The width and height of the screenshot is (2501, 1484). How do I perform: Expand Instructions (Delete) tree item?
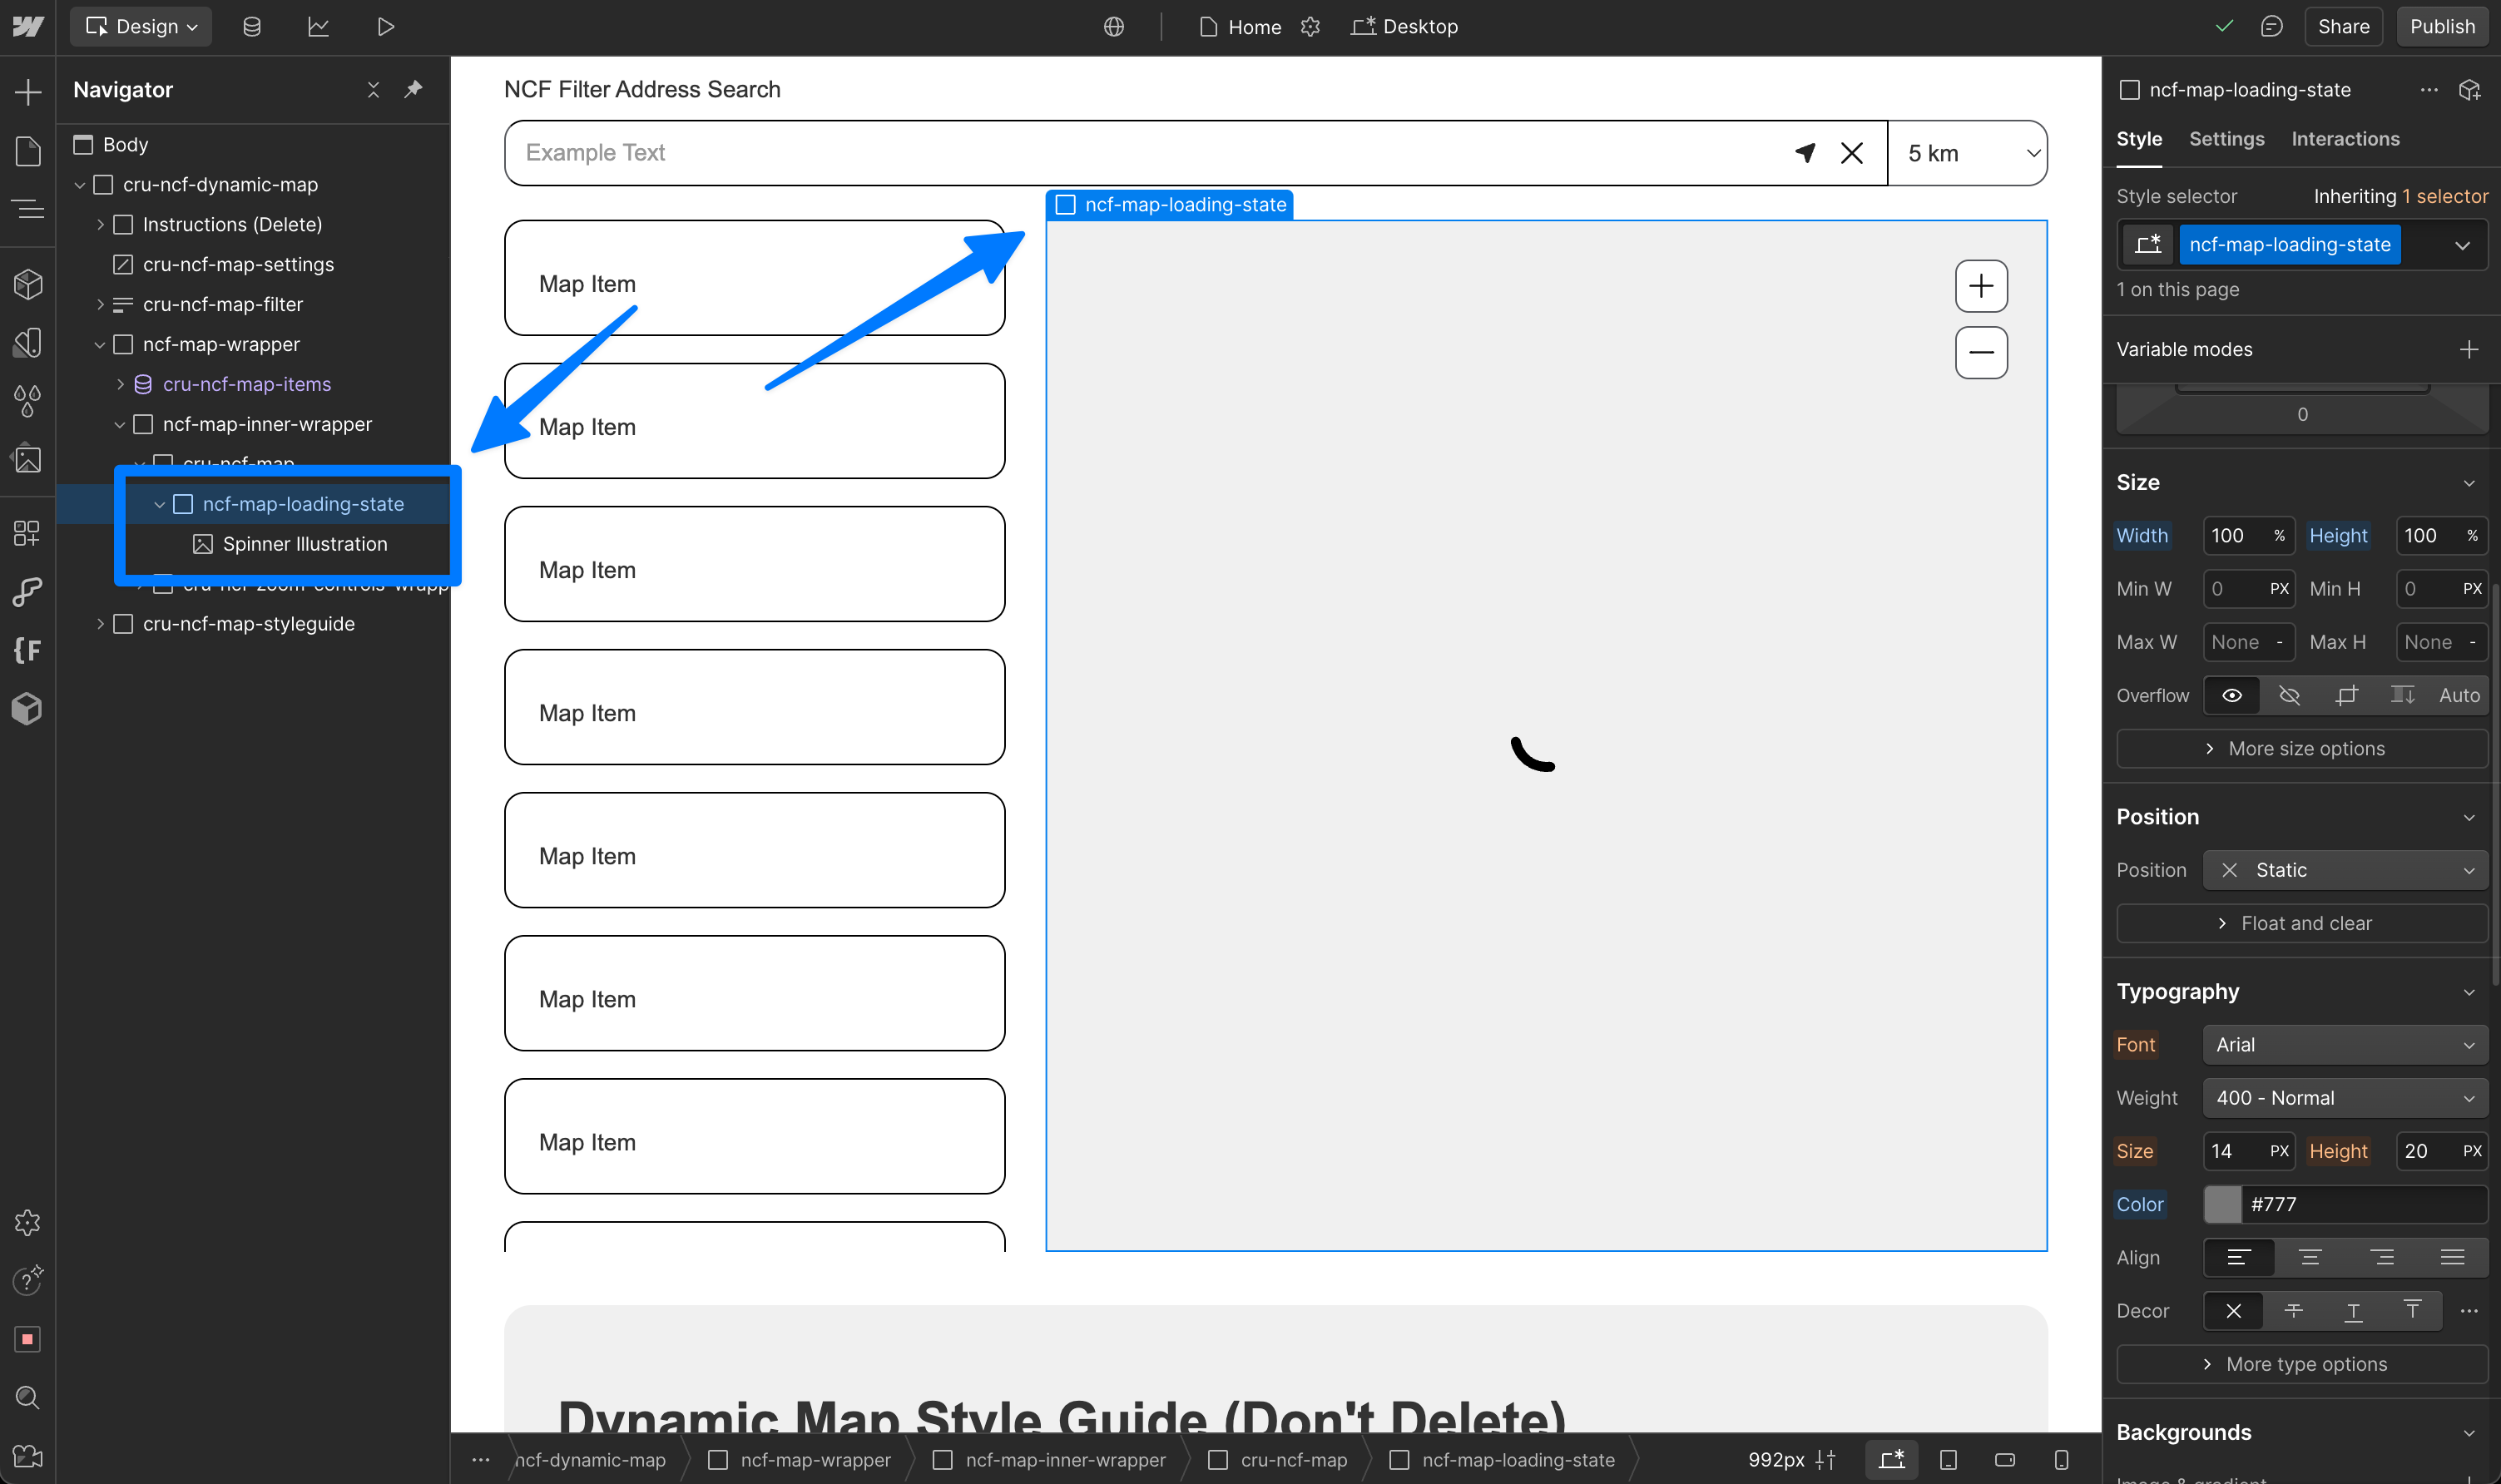[100, 225]
